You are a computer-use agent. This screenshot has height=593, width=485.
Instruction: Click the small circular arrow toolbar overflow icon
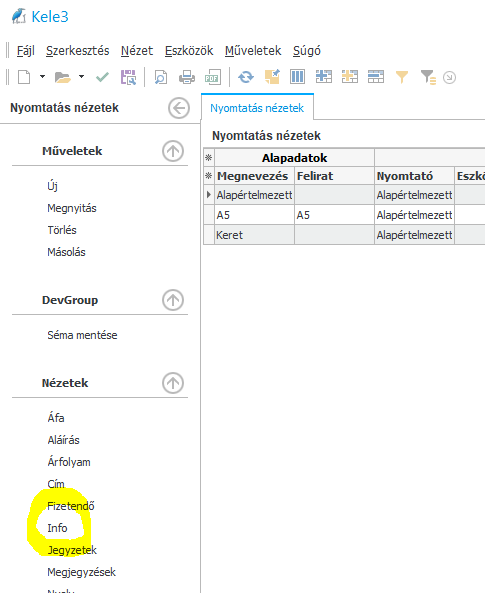pos(449,78)
